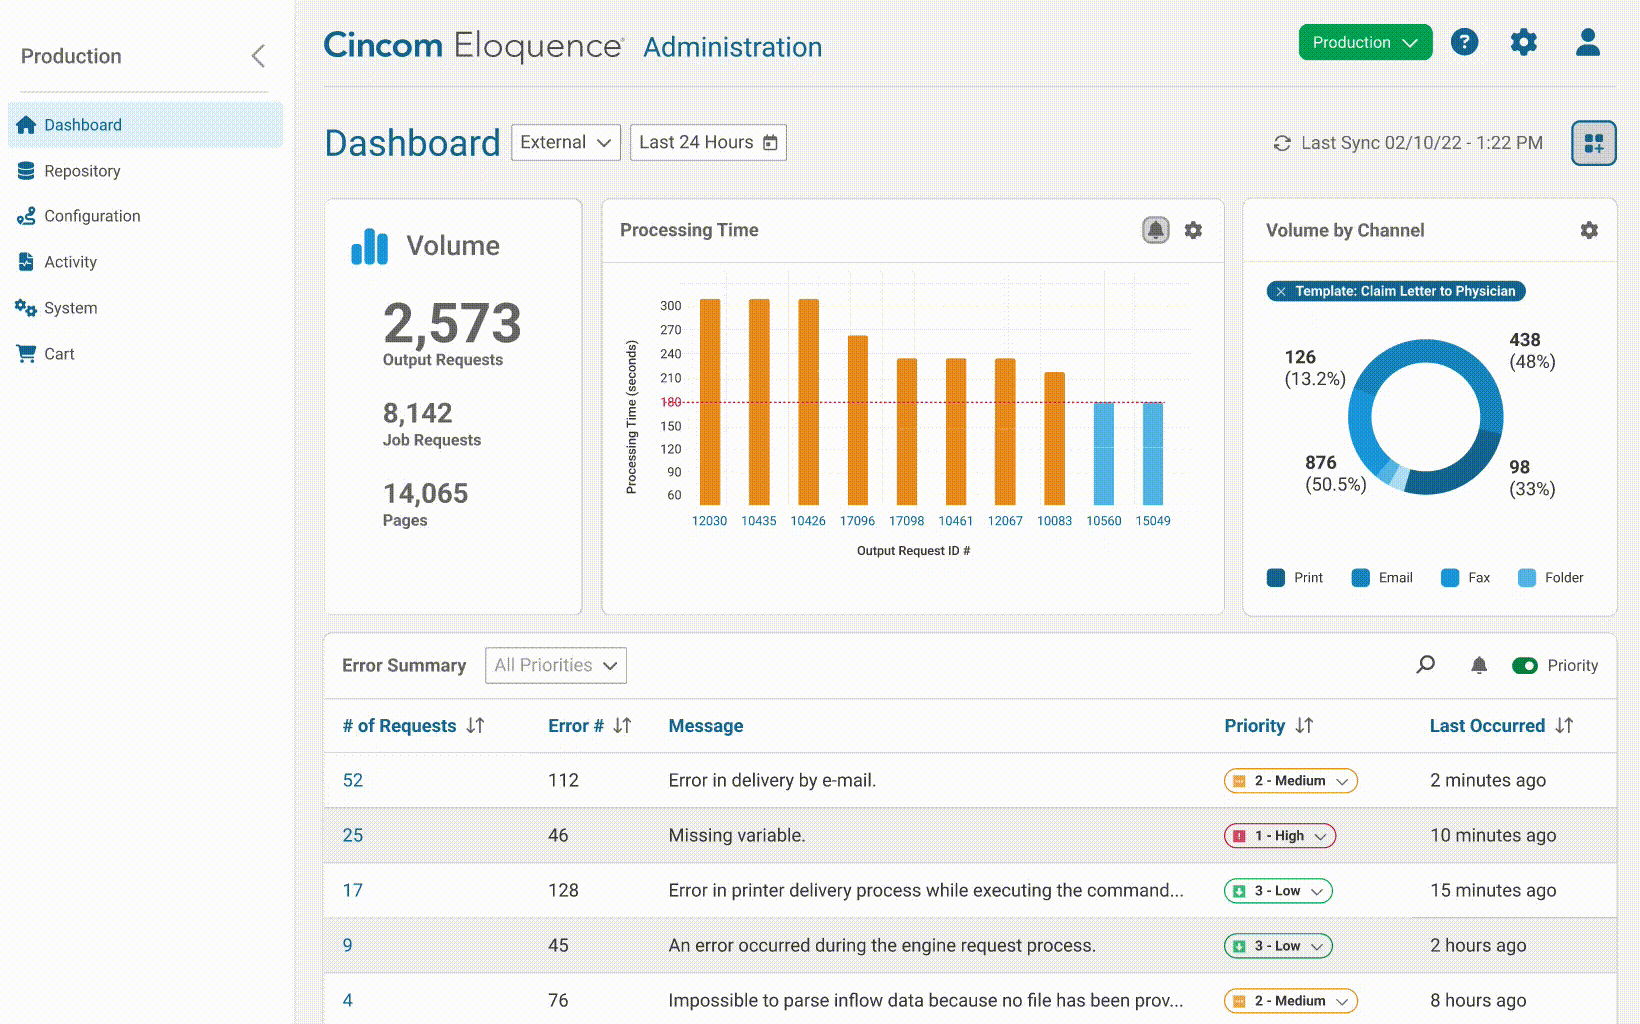Toggle Processing Time alert bell
Viewport: 1640px width, 1024px height.
click(1156, 230)
